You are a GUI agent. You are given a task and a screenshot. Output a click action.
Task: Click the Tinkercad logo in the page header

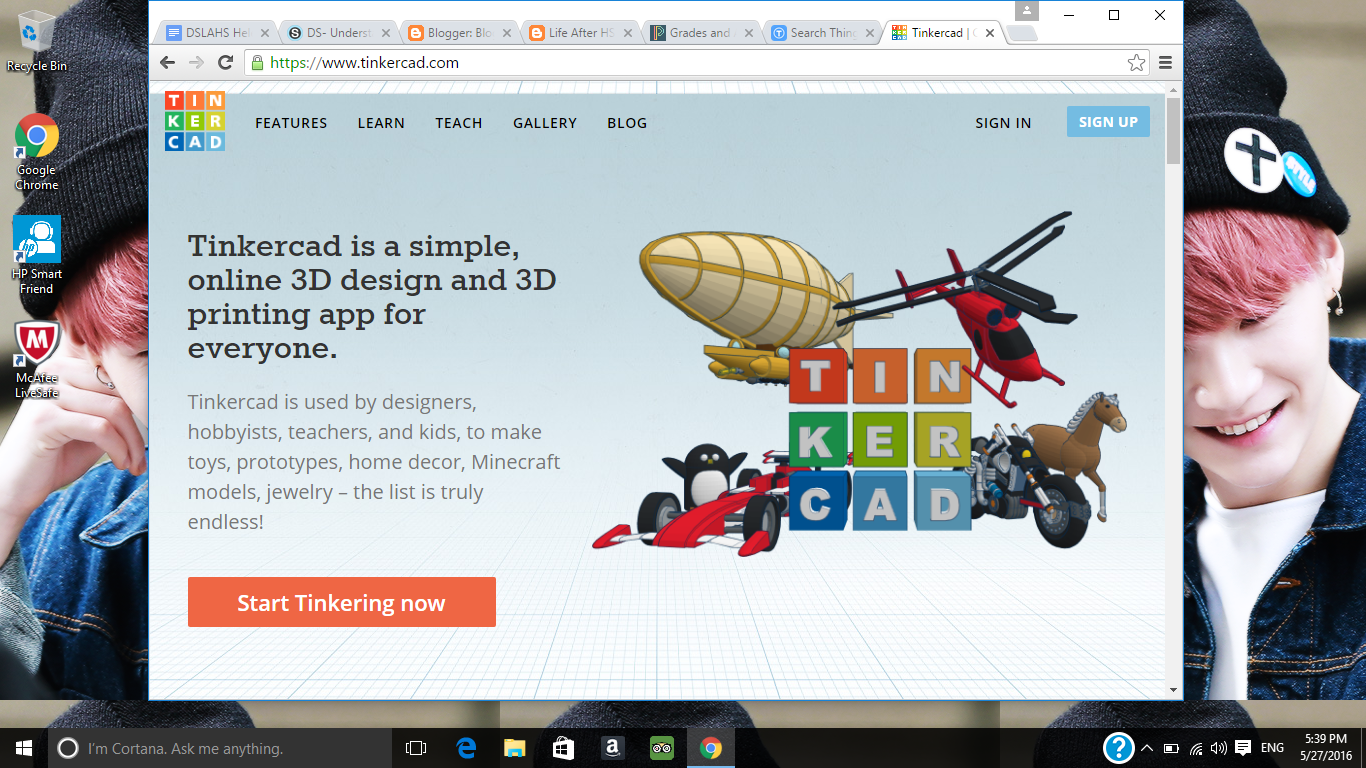pyautogui.click(x=194, y=122)
